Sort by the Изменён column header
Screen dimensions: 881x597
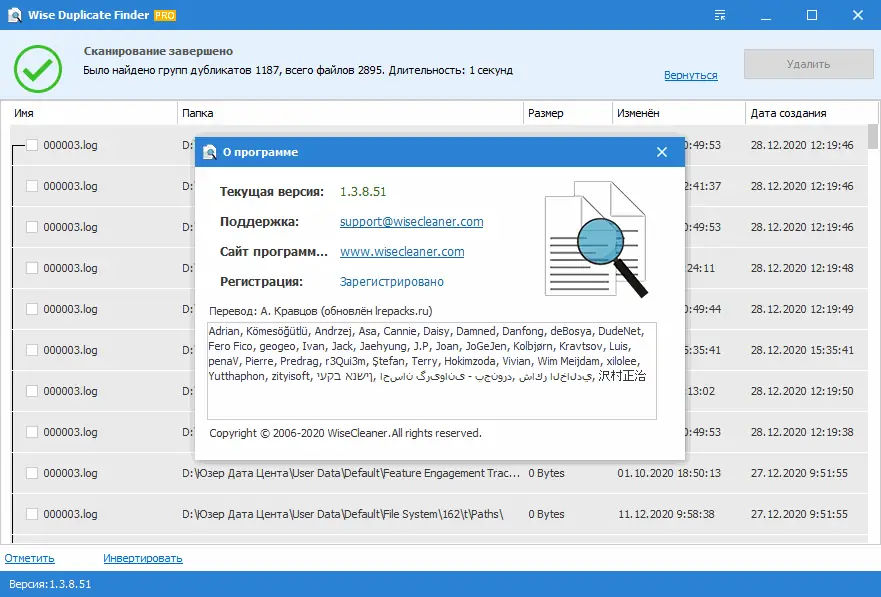(679, 113)
